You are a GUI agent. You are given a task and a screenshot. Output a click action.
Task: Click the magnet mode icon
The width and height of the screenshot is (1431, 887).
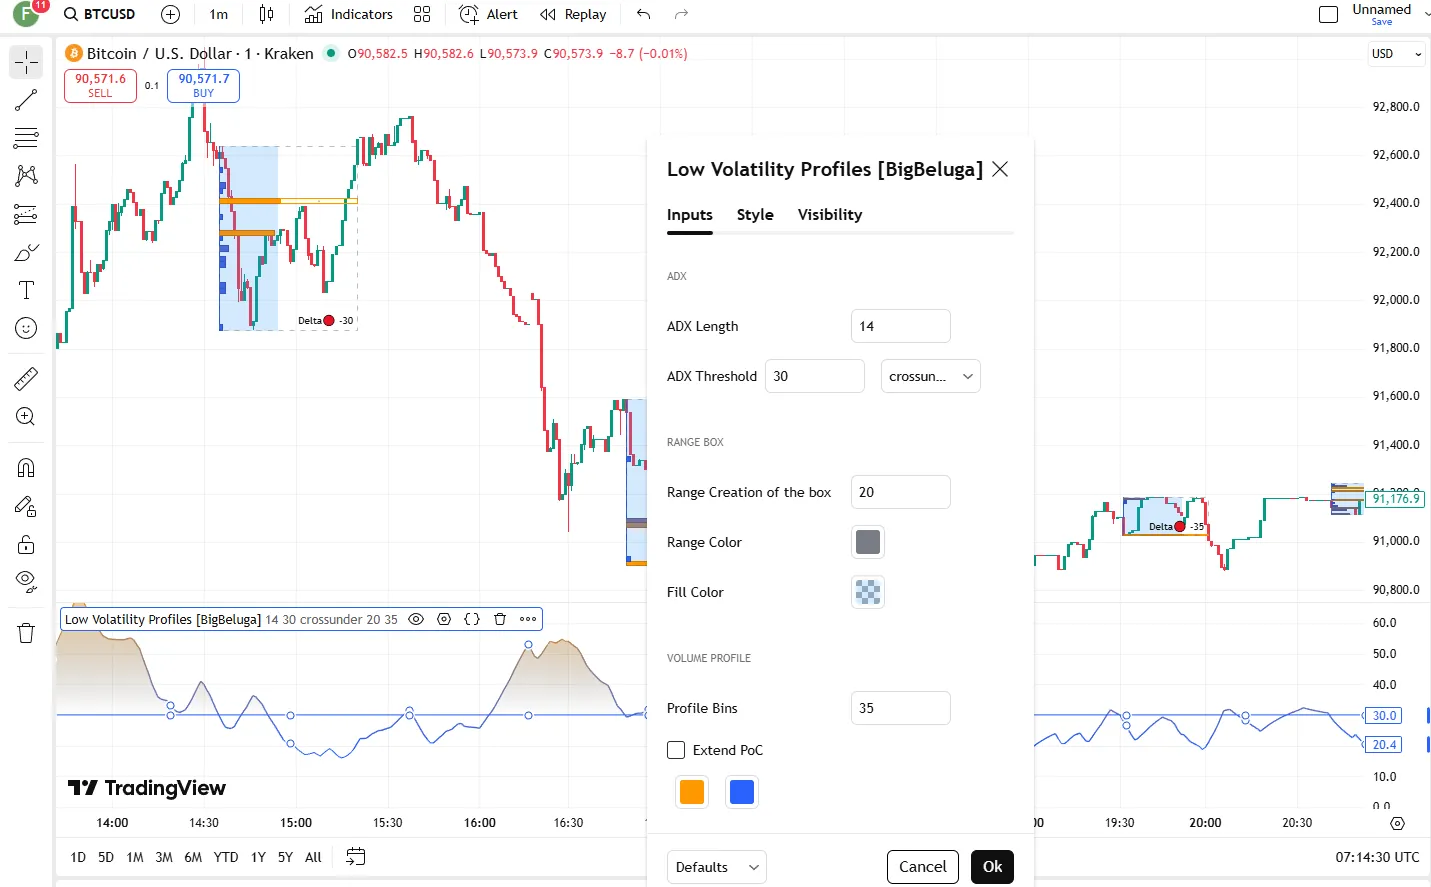pos(26,468)
